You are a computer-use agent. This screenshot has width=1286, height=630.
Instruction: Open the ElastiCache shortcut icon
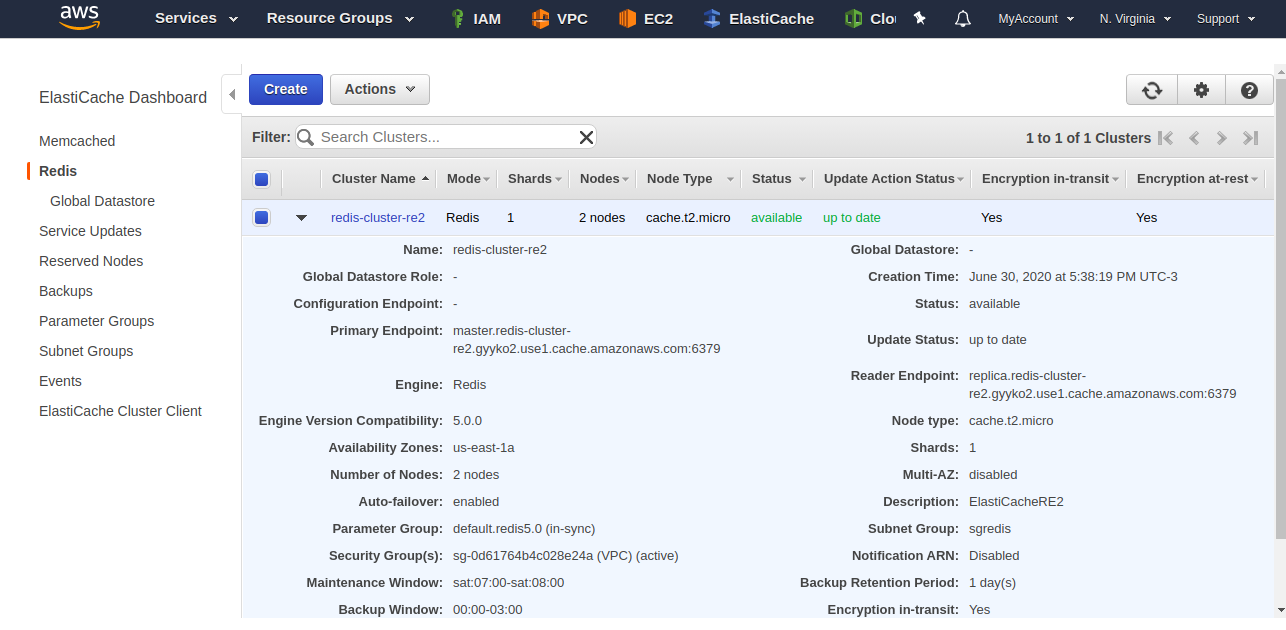pos(712,18)
